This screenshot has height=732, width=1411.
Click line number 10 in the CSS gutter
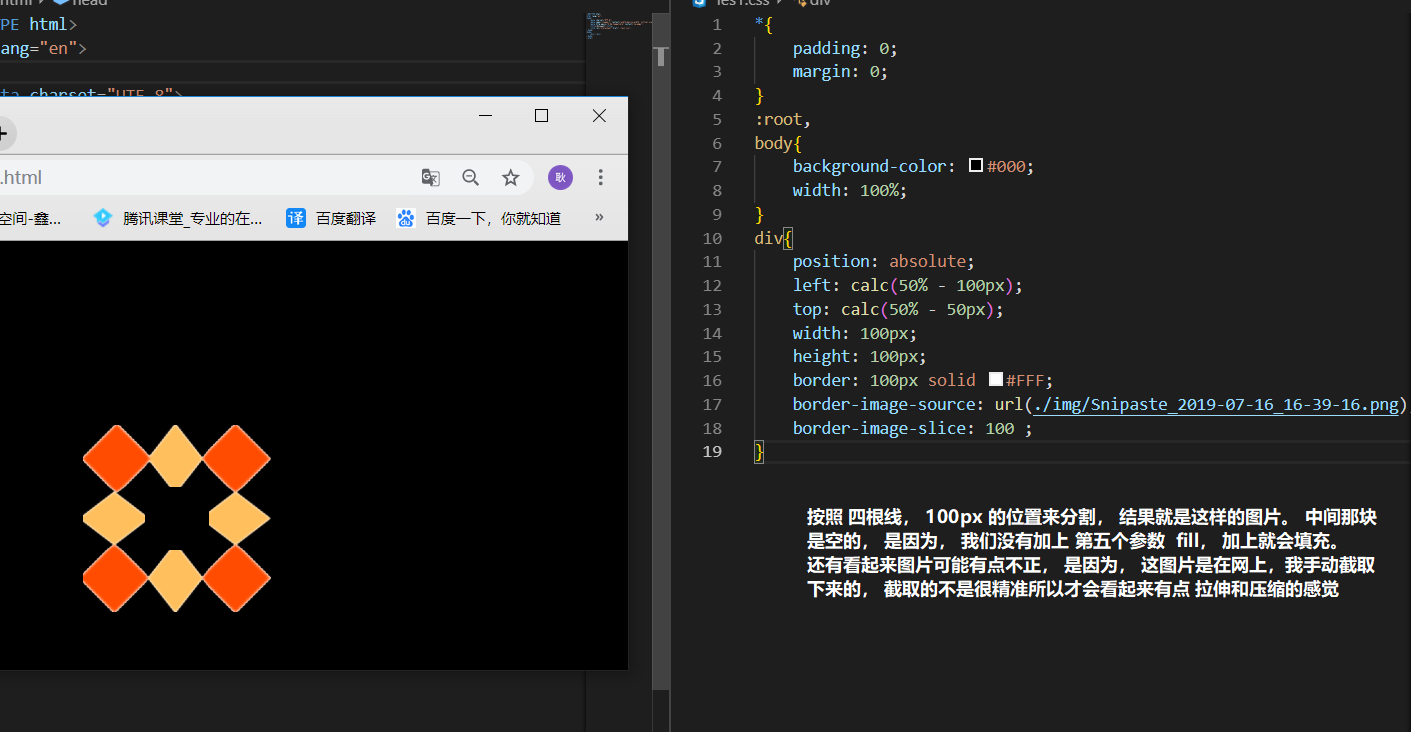tap(712, 238)
